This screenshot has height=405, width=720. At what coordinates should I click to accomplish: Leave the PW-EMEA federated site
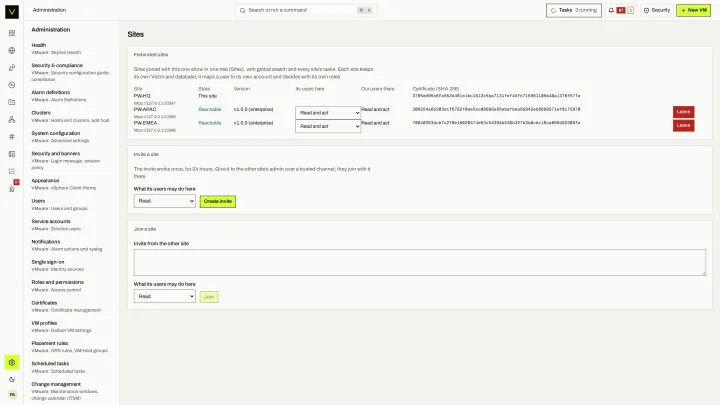[x=683, y=125]
